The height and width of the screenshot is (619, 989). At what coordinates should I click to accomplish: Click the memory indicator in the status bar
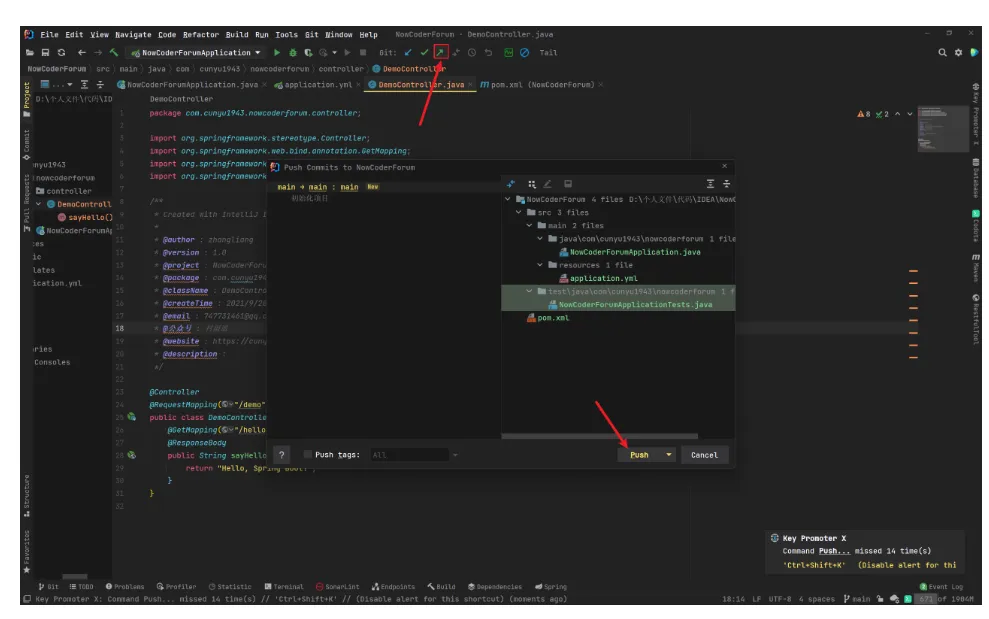tap(944, 599)
